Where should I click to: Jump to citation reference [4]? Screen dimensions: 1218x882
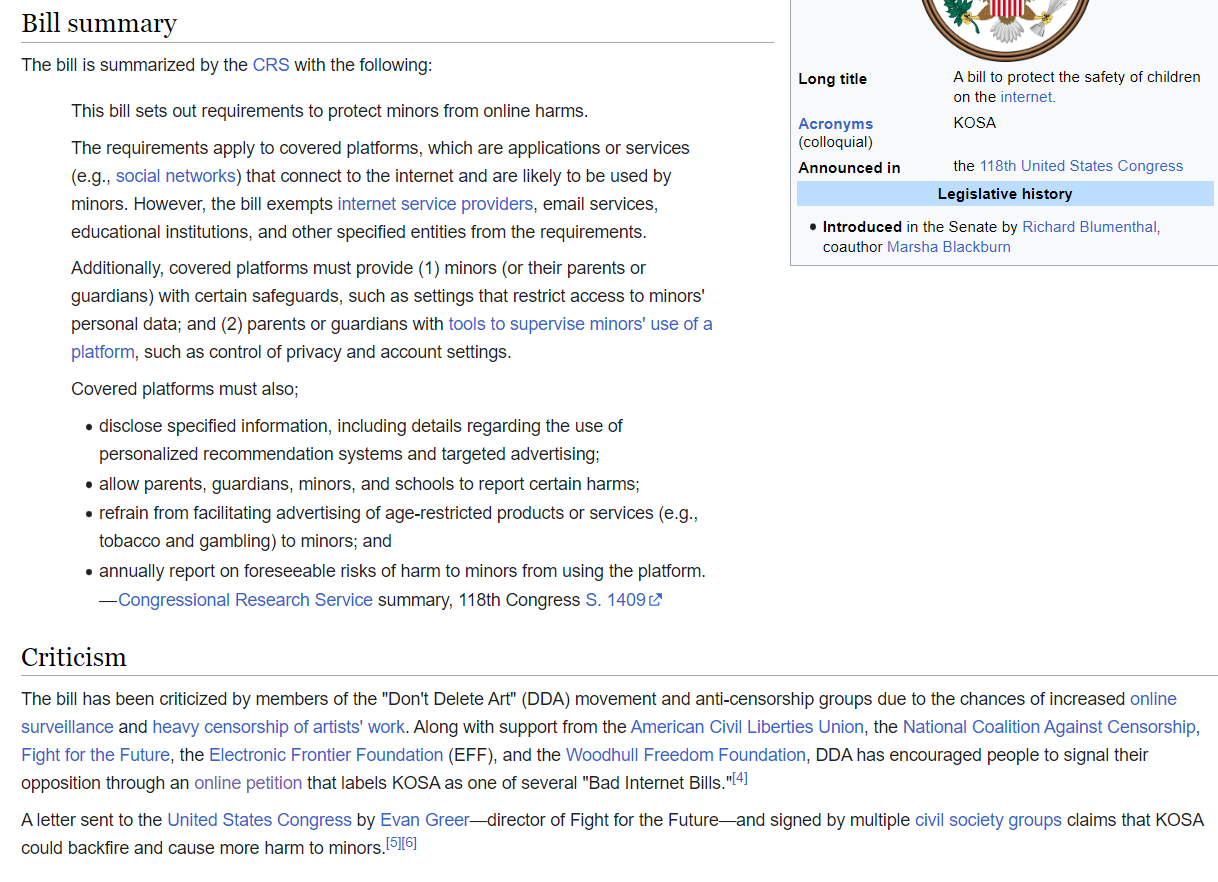[740, 778]
